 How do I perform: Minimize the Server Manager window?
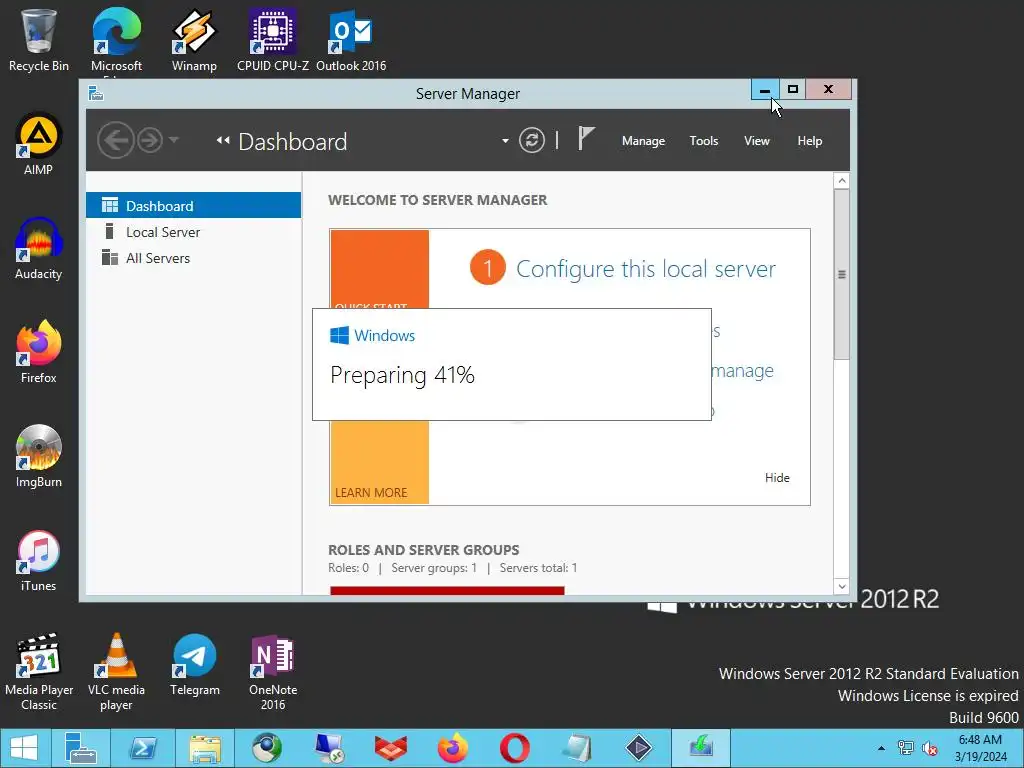click(765, 89)
